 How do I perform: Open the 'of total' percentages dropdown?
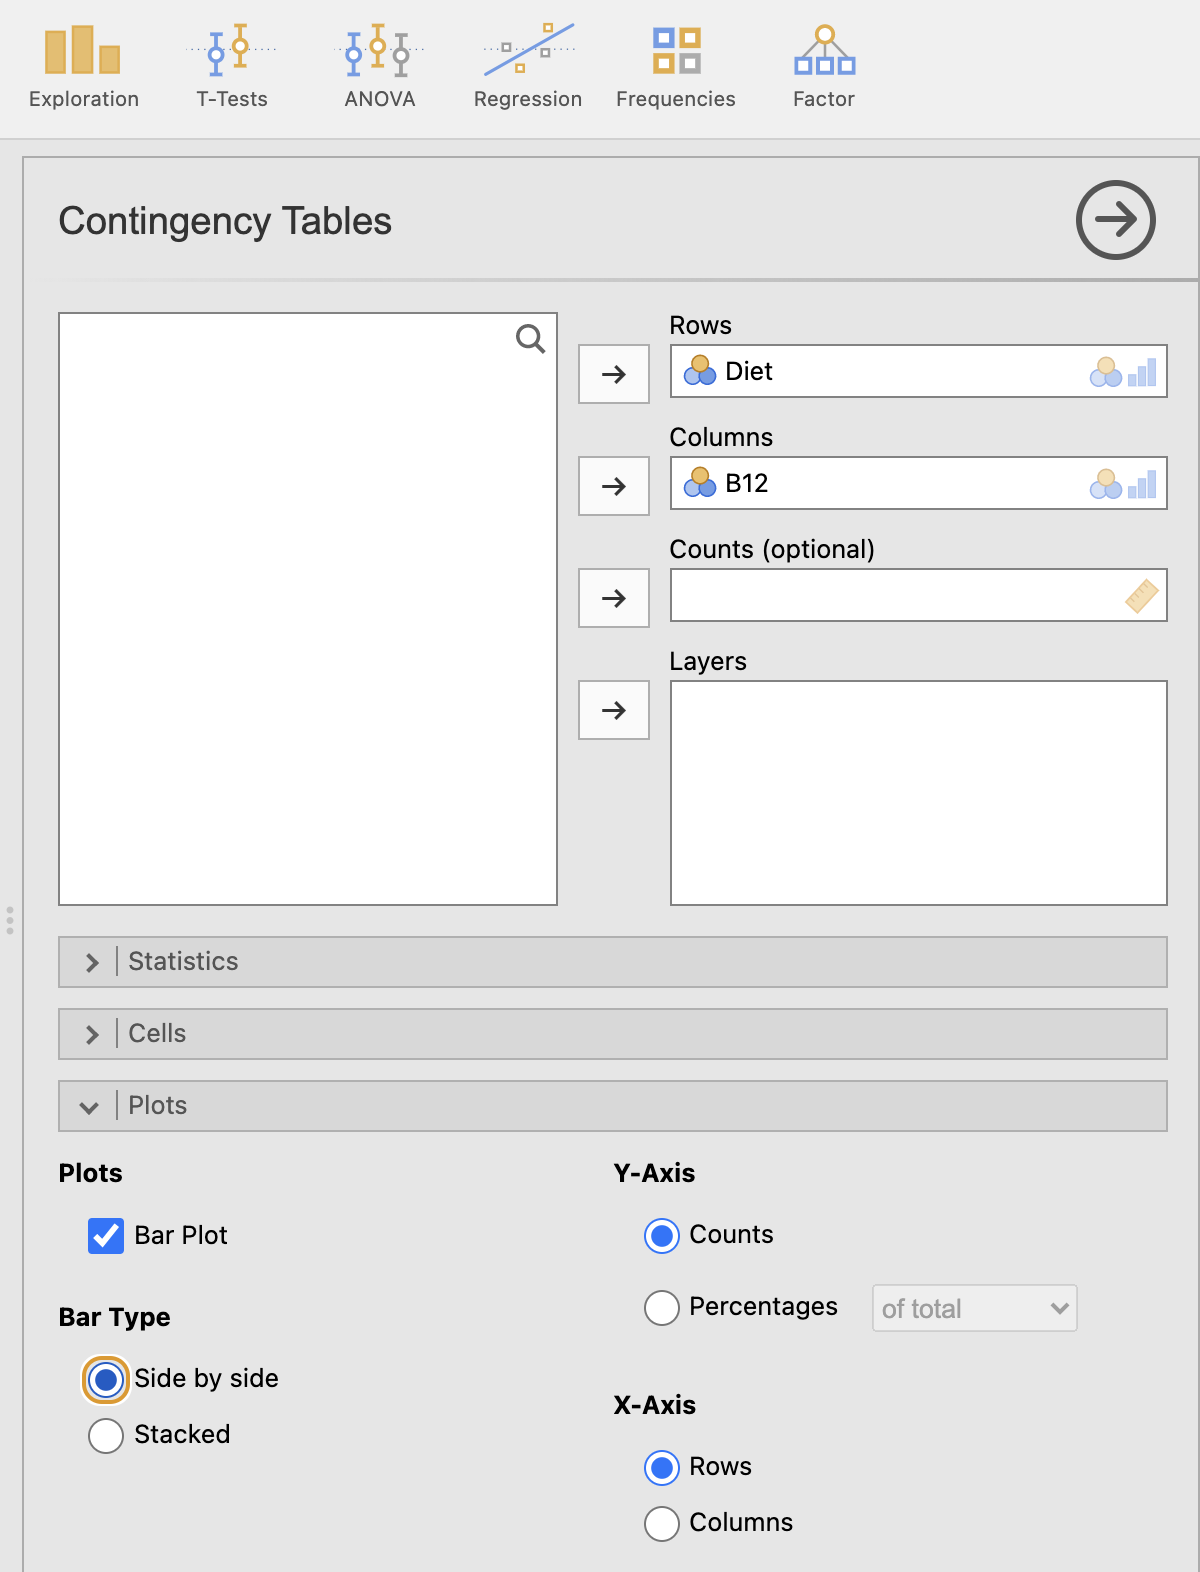(x=974, y=1308)
